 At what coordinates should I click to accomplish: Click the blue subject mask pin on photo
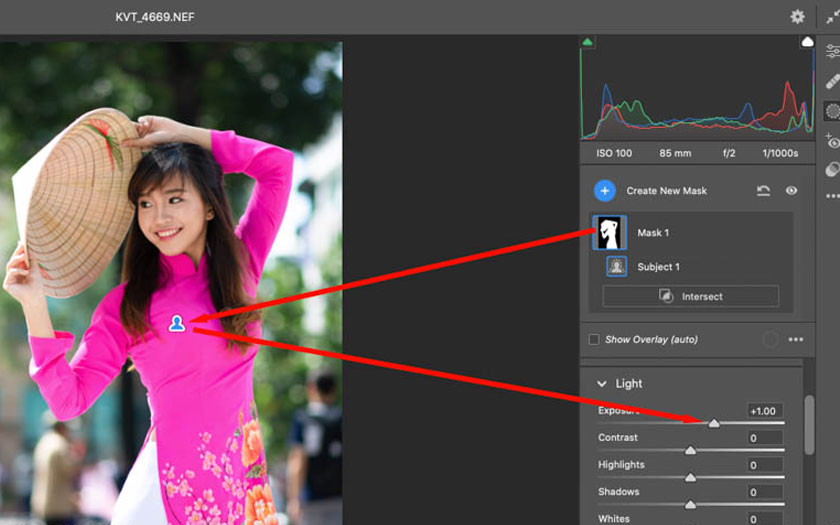click(177, 324)
